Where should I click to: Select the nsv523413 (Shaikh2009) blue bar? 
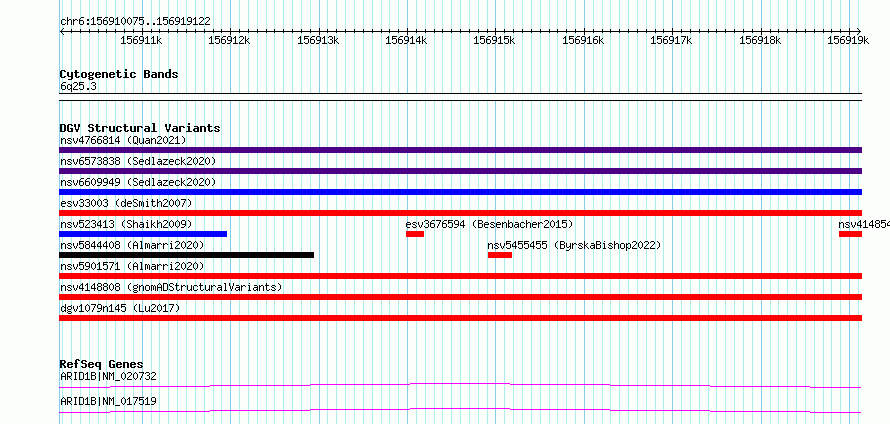pos(143,234)
